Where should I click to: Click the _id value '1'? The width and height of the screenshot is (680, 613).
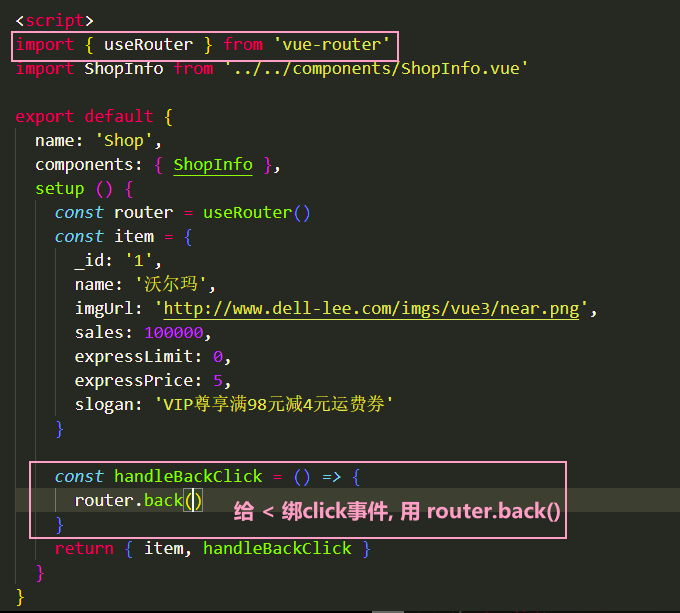tap(138, 261)
